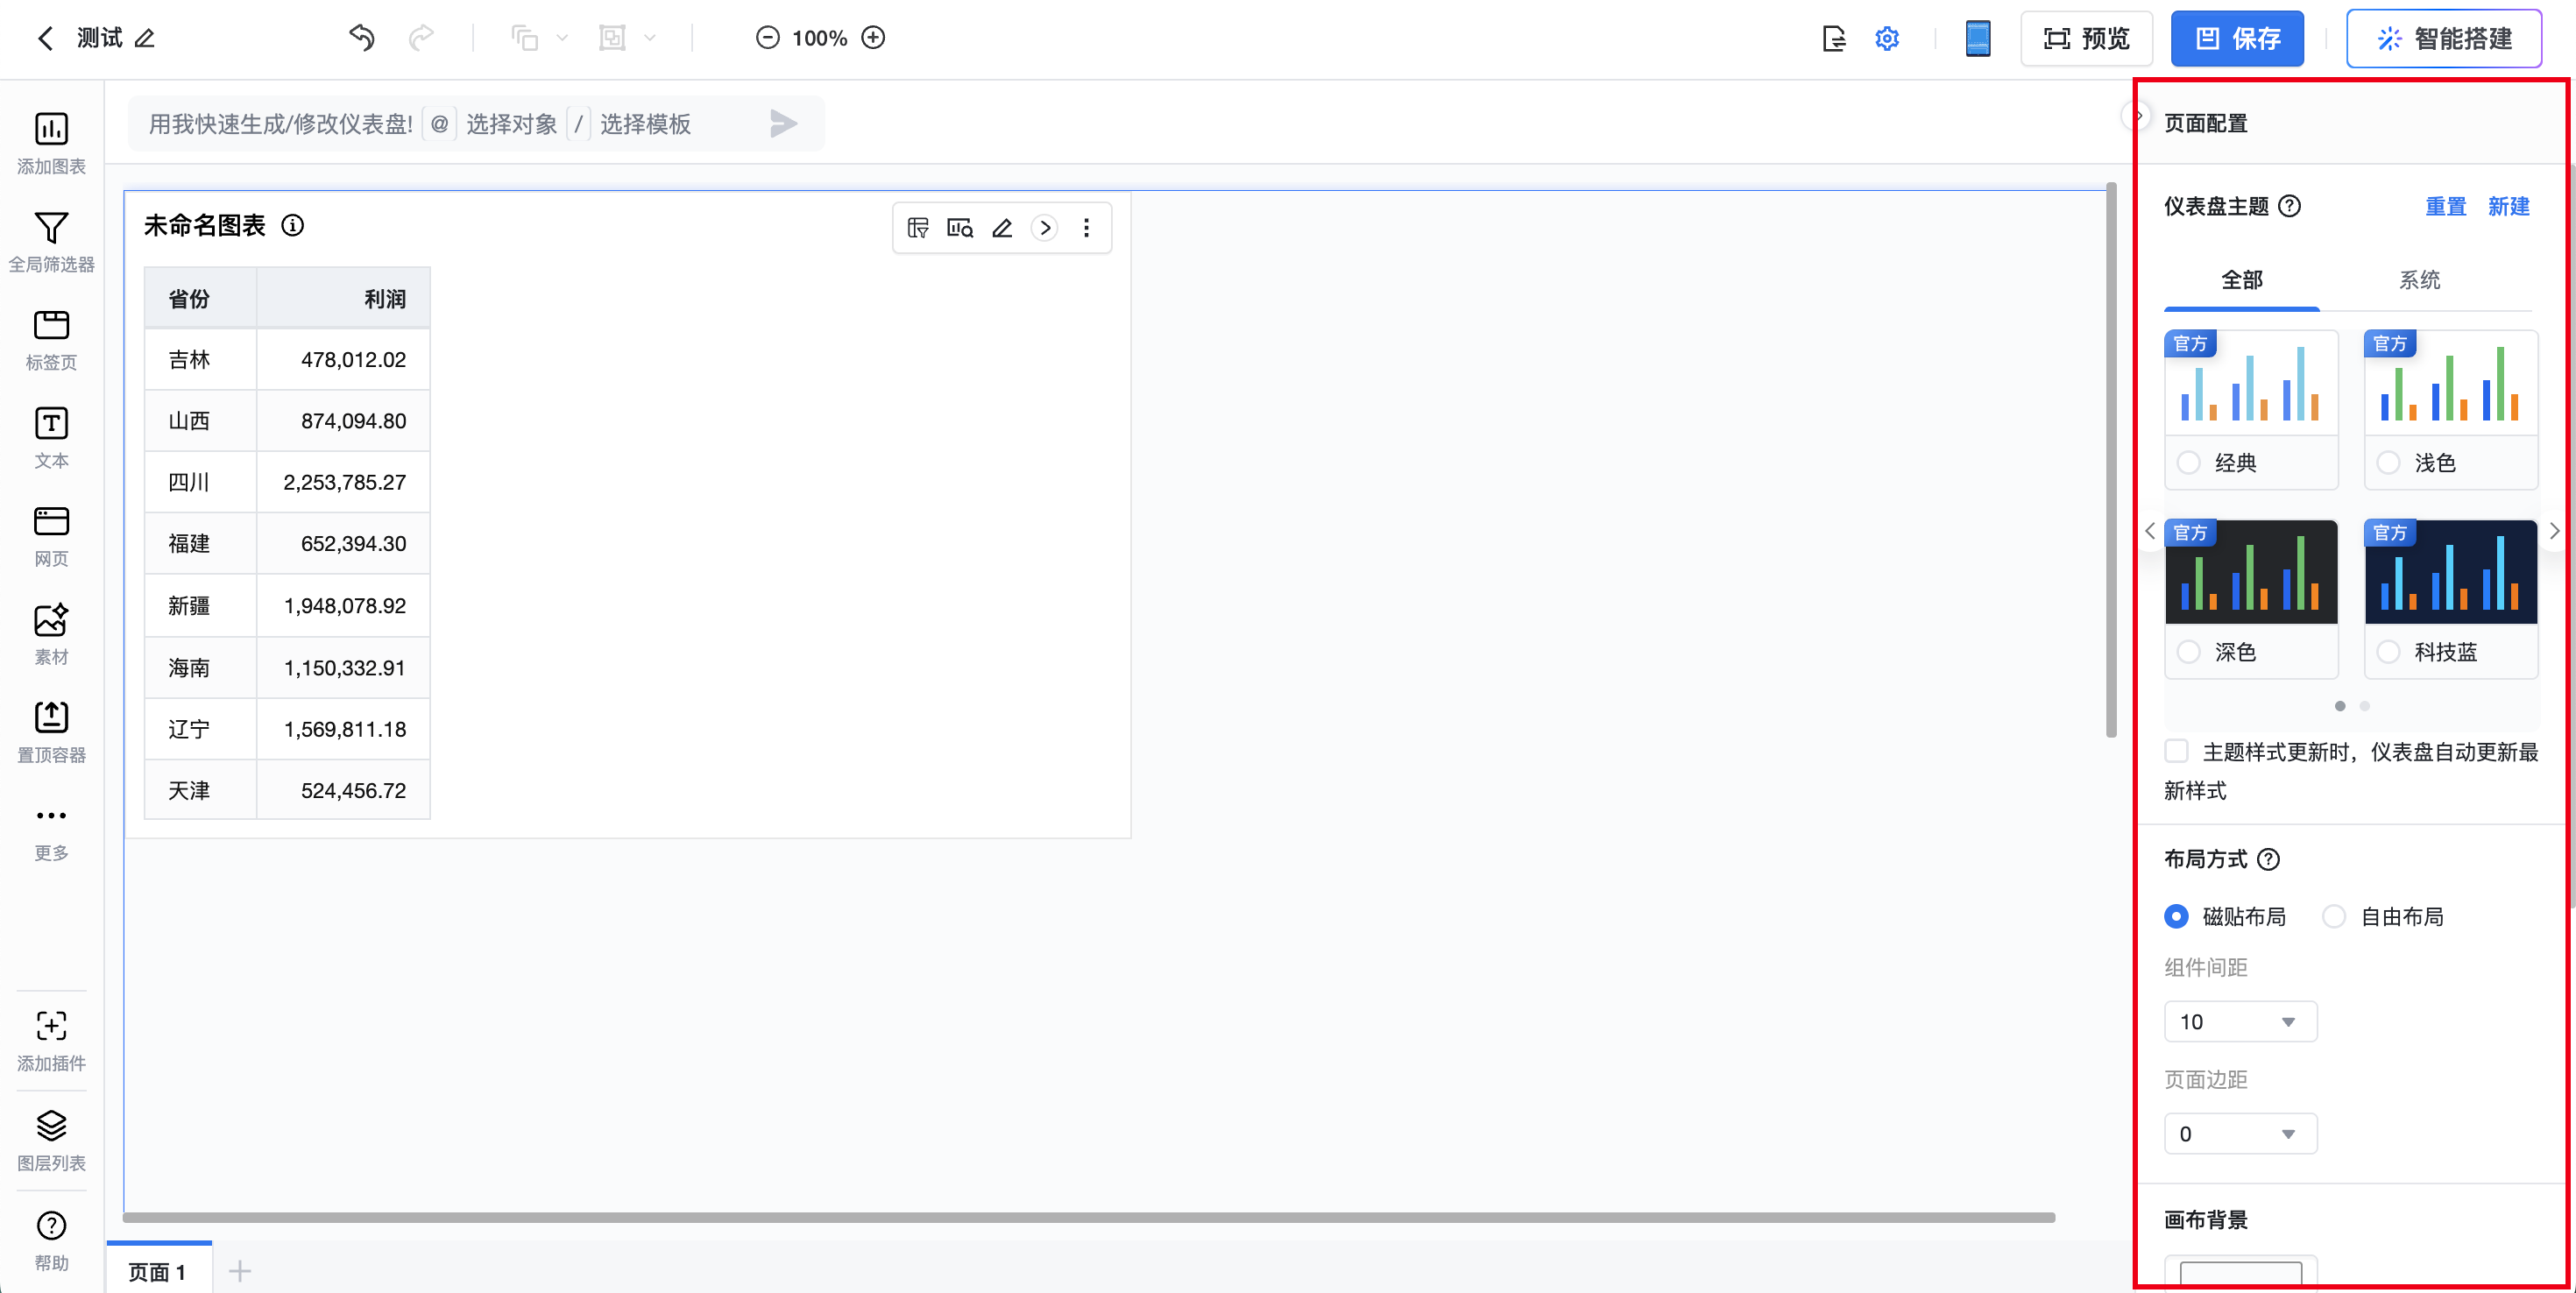This screenshot has height=1293, width=2576.
Task: Open the component spacing dropdown
Action: (2240, 1021)
